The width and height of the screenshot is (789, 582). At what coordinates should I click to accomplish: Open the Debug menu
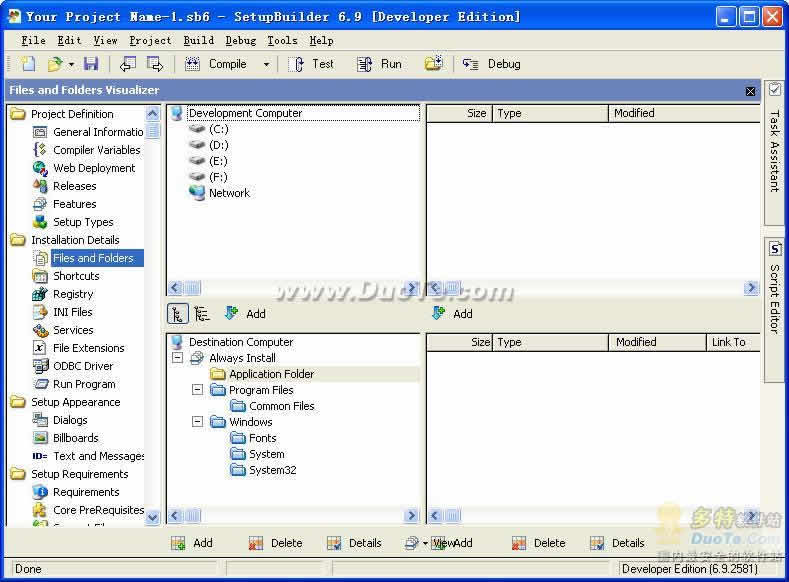click(240, 40)
